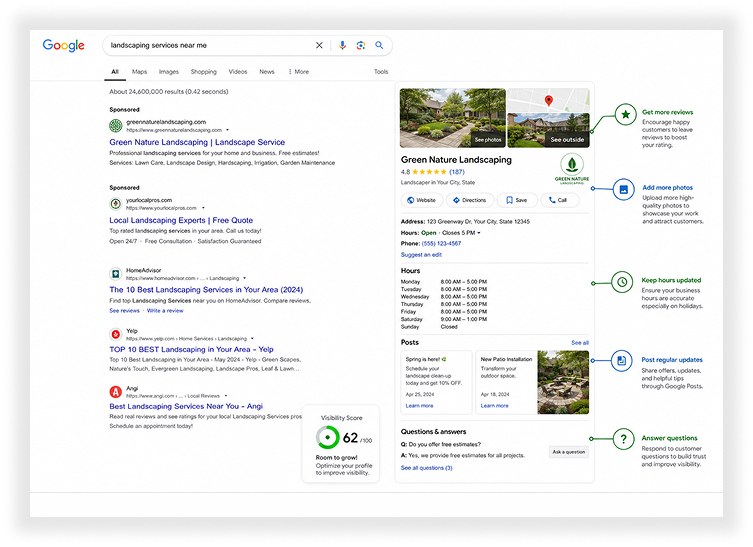
Task: Expand the Yelp result options arrow
Action: pyautogui.click(x=252, y=339)
